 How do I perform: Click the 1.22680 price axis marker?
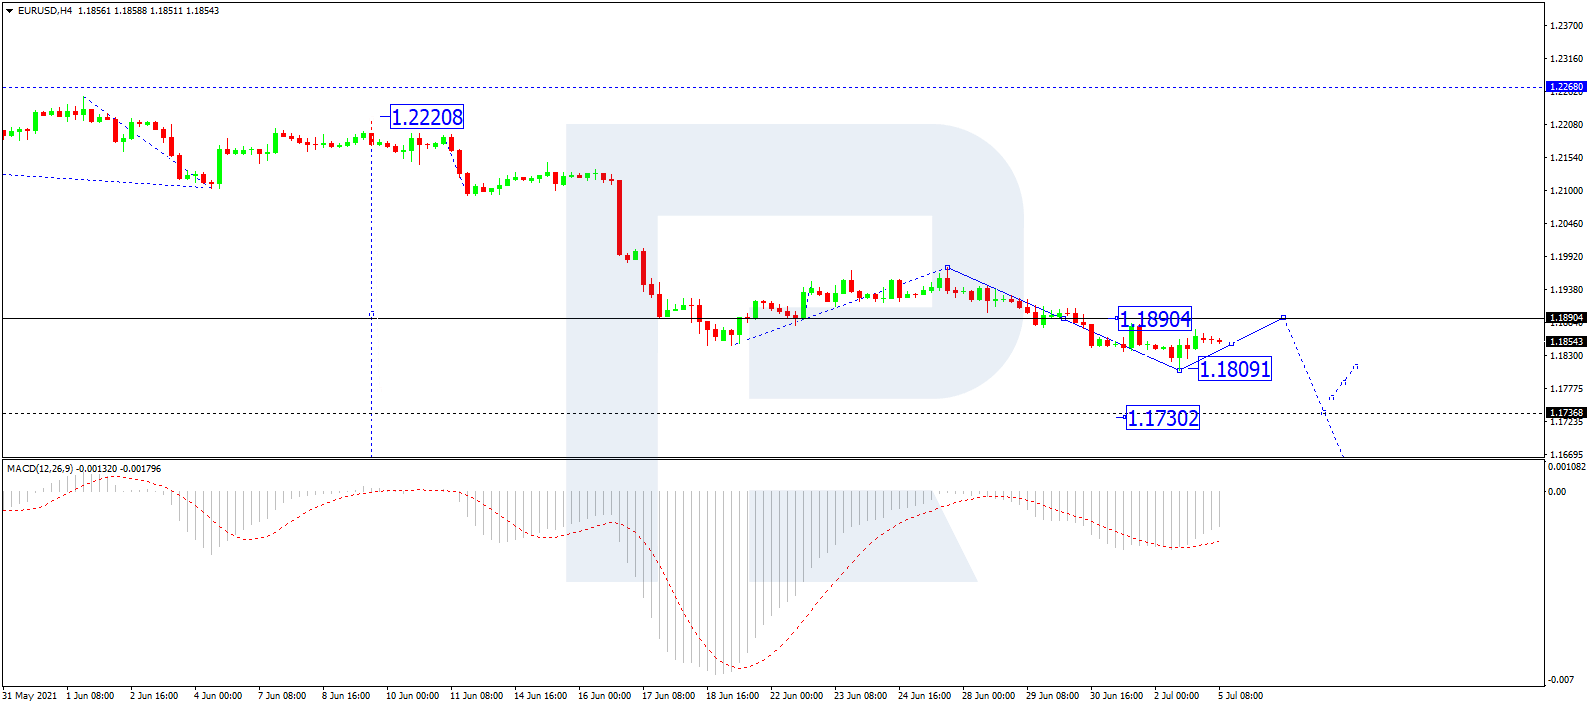coord(1566,87)
